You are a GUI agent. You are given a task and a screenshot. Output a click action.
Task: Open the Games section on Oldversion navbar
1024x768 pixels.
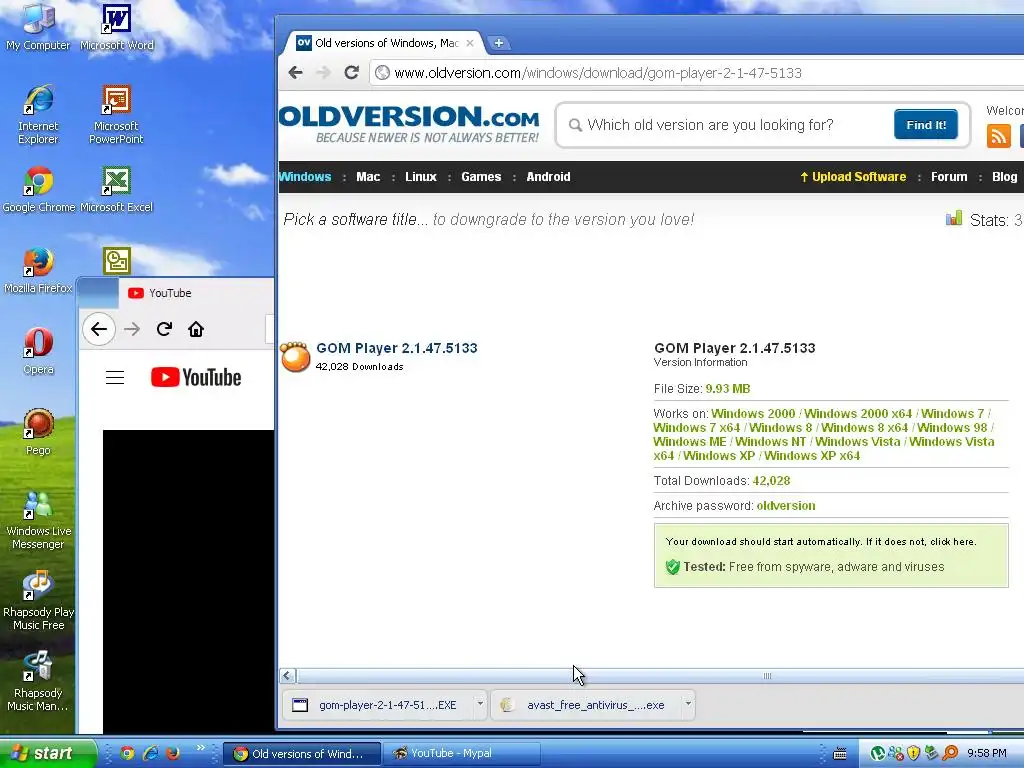click(x=481, y=177)
